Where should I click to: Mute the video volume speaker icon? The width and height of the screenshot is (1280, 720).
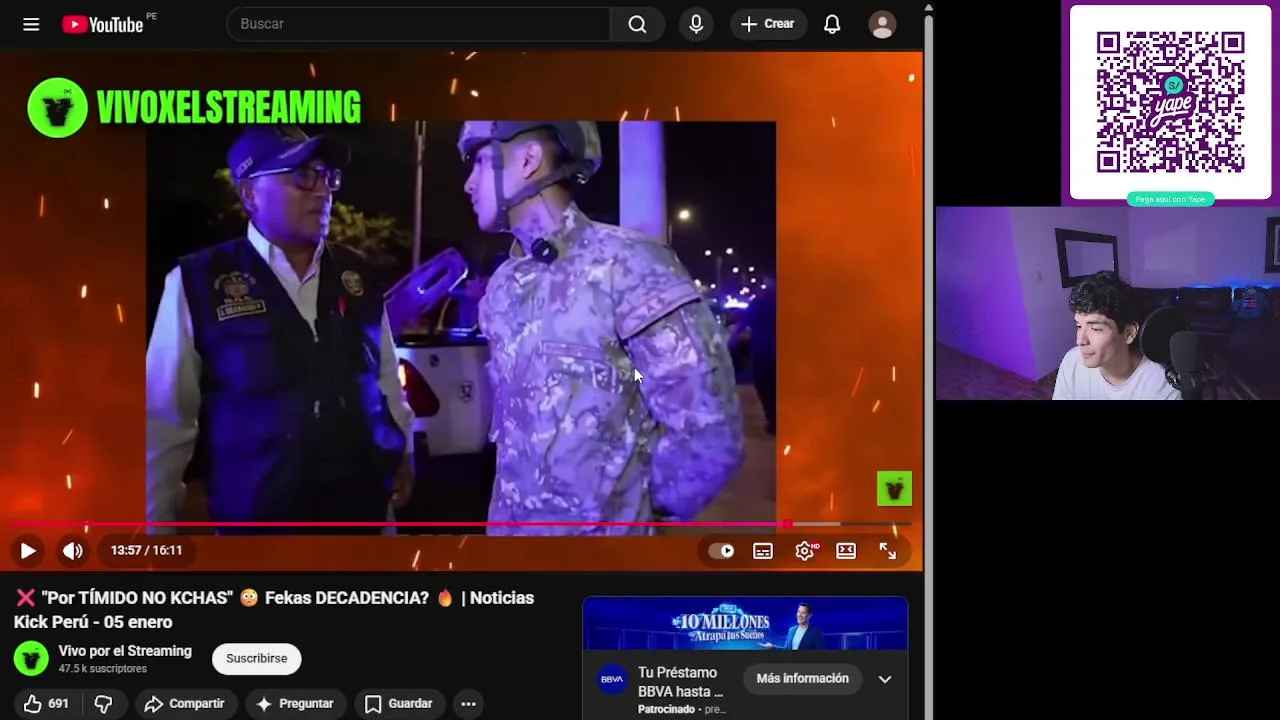pyautogui.click(x=73, y=550)
